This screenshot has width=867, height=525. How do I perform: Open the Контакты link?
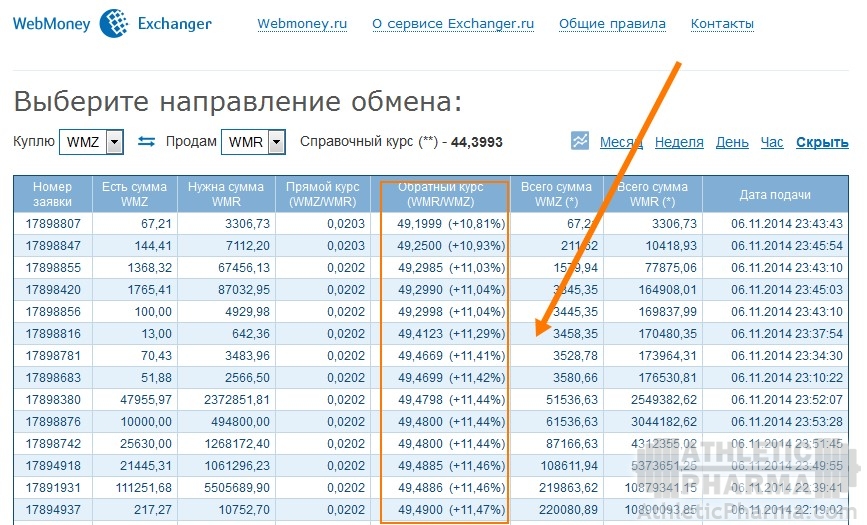[x=722, y=24]
